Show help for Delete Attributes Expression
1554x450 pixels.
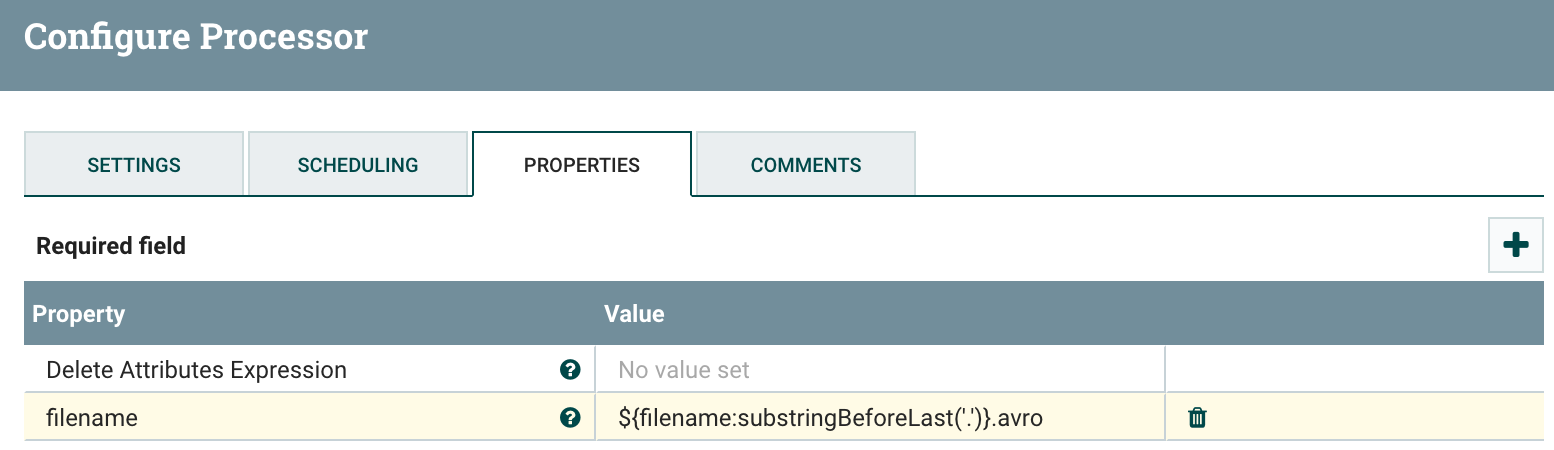click(x=570, y=370)
